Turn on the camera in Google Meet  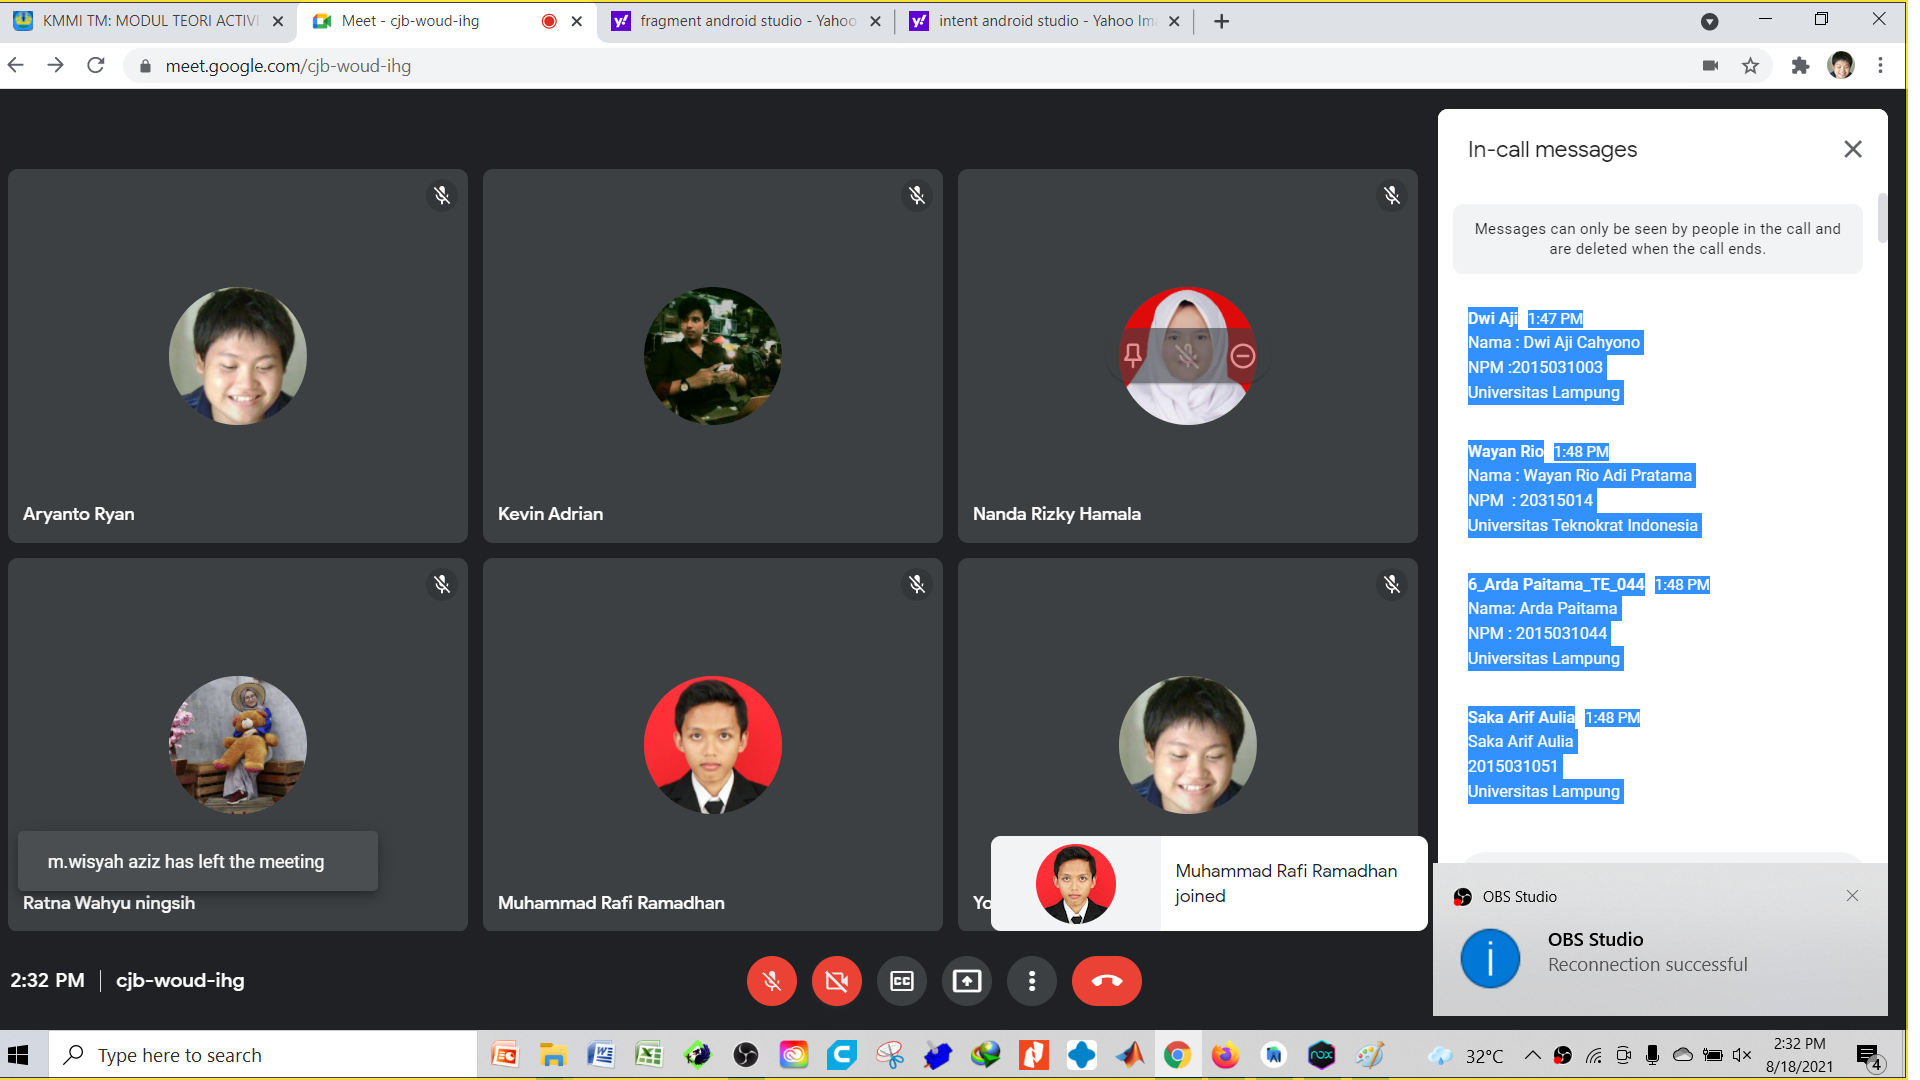[837, 981]
